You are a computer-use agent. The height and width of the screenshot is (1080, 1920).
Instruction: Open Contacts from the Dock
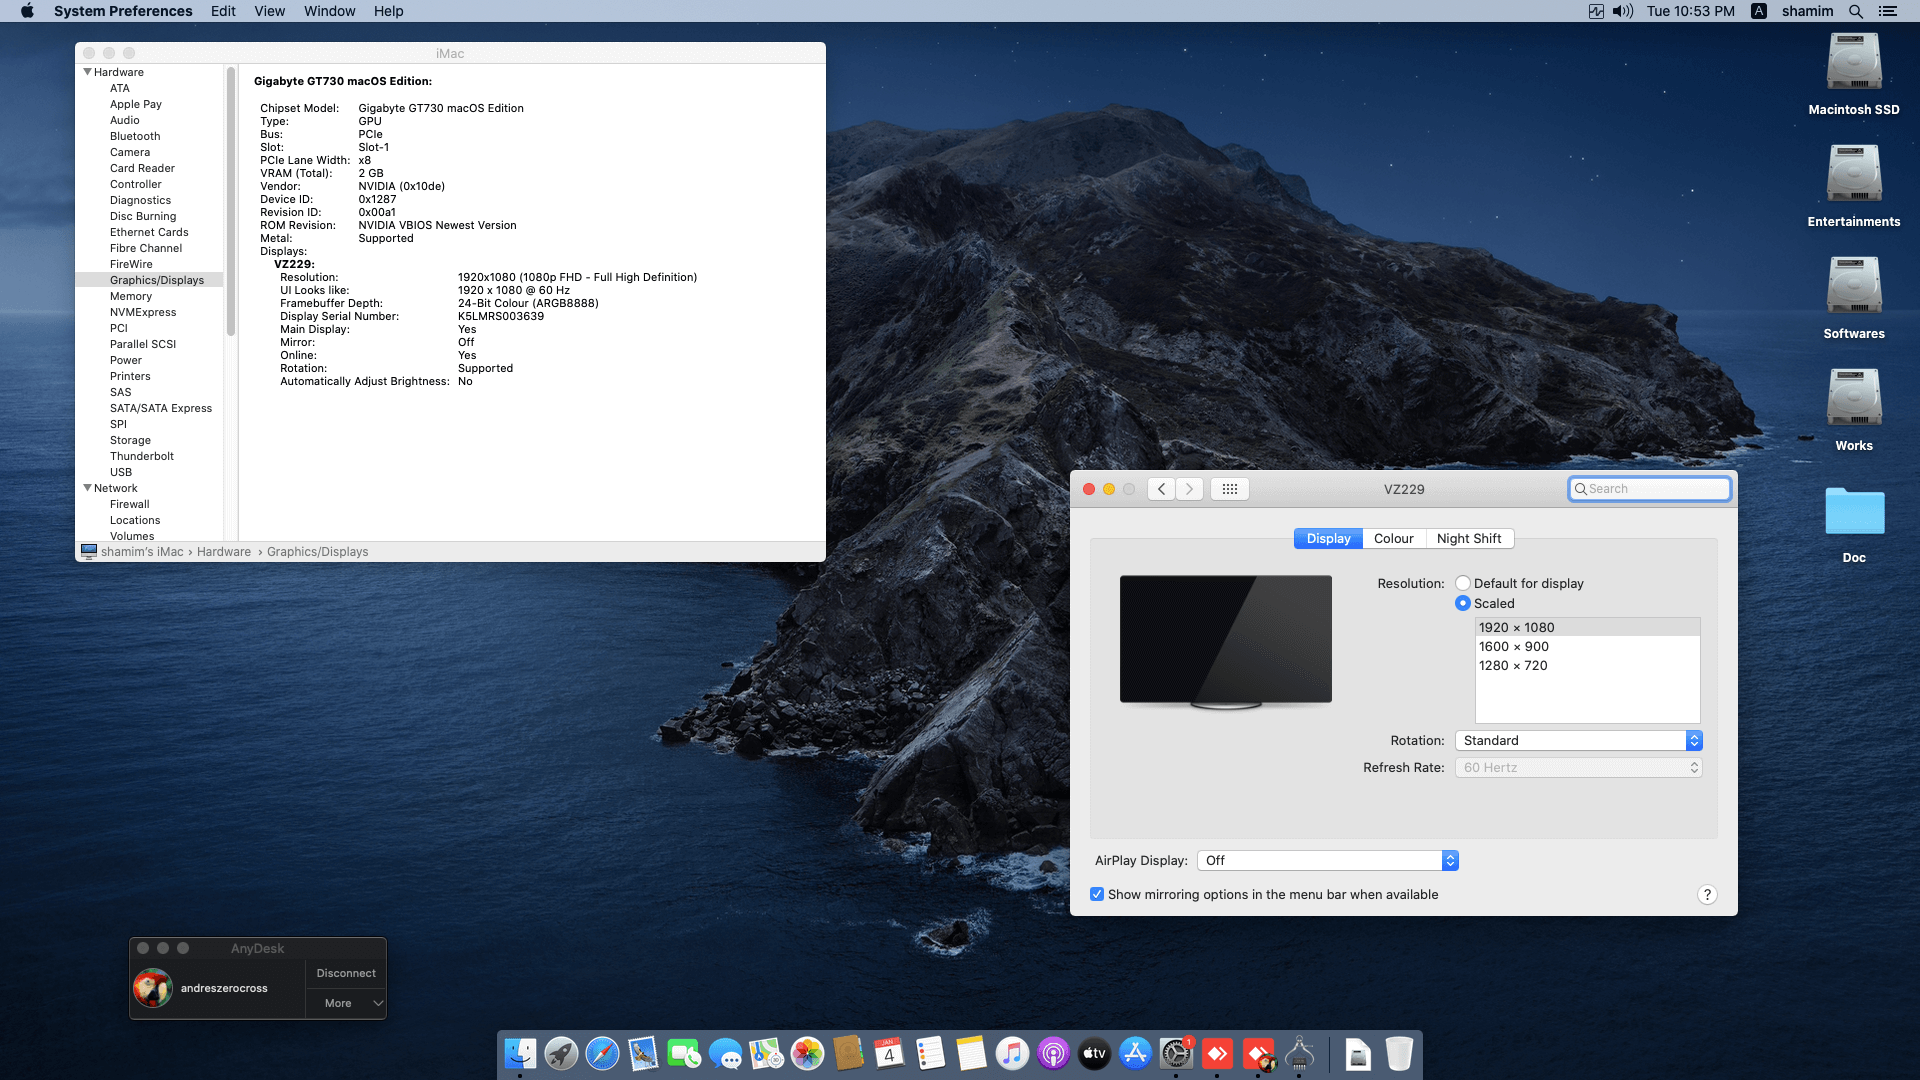click(x=848, y=1054)
